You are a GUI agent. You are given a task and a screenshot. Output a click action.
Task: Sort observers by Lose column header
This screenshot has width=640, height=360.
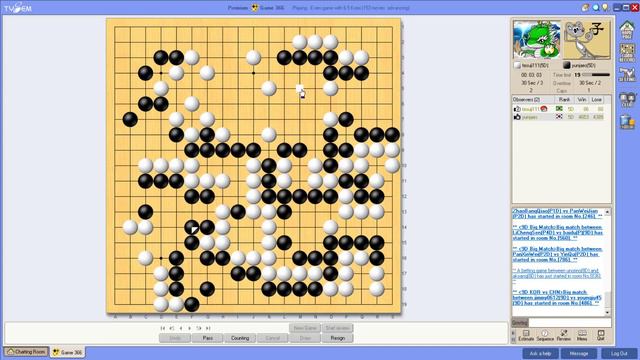pyautogui.click(x=597, y=100)
